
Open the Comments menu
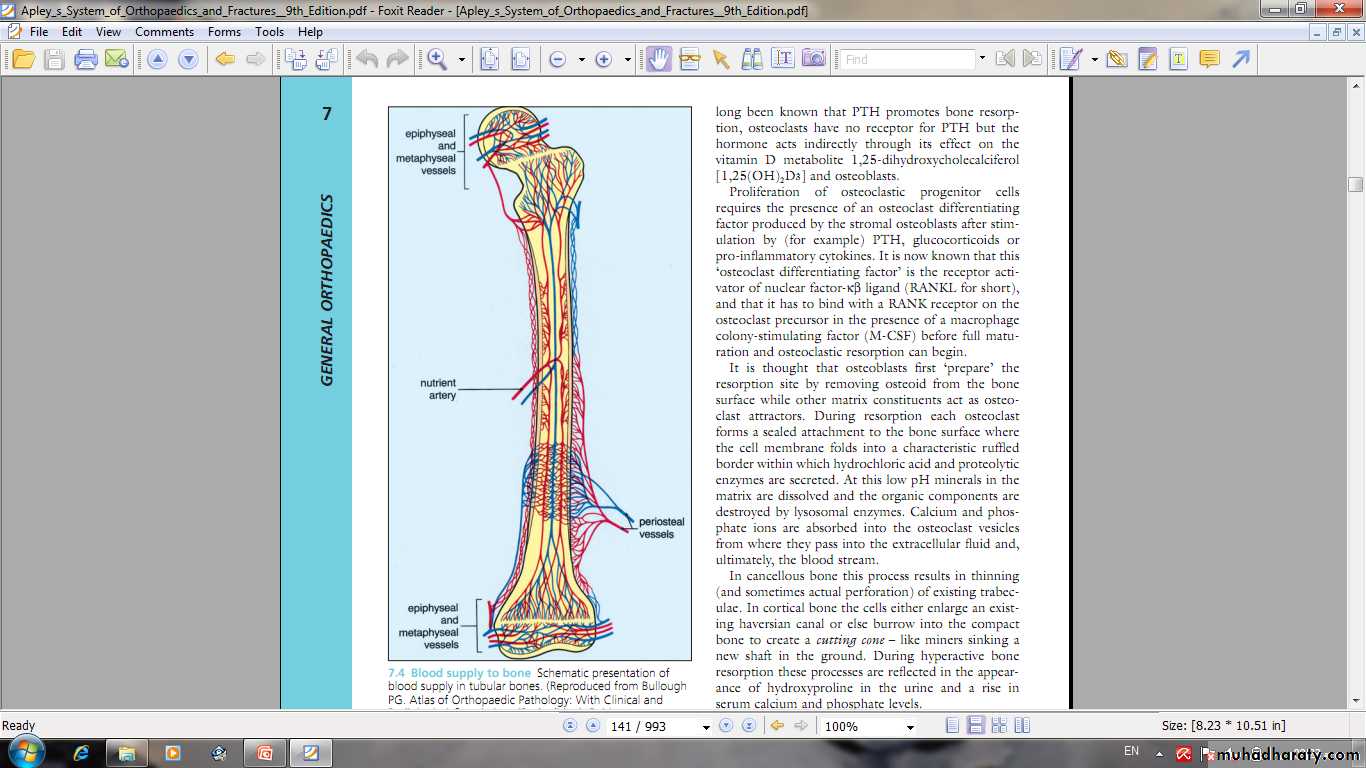pyautogui.click(x=164, y=32)
